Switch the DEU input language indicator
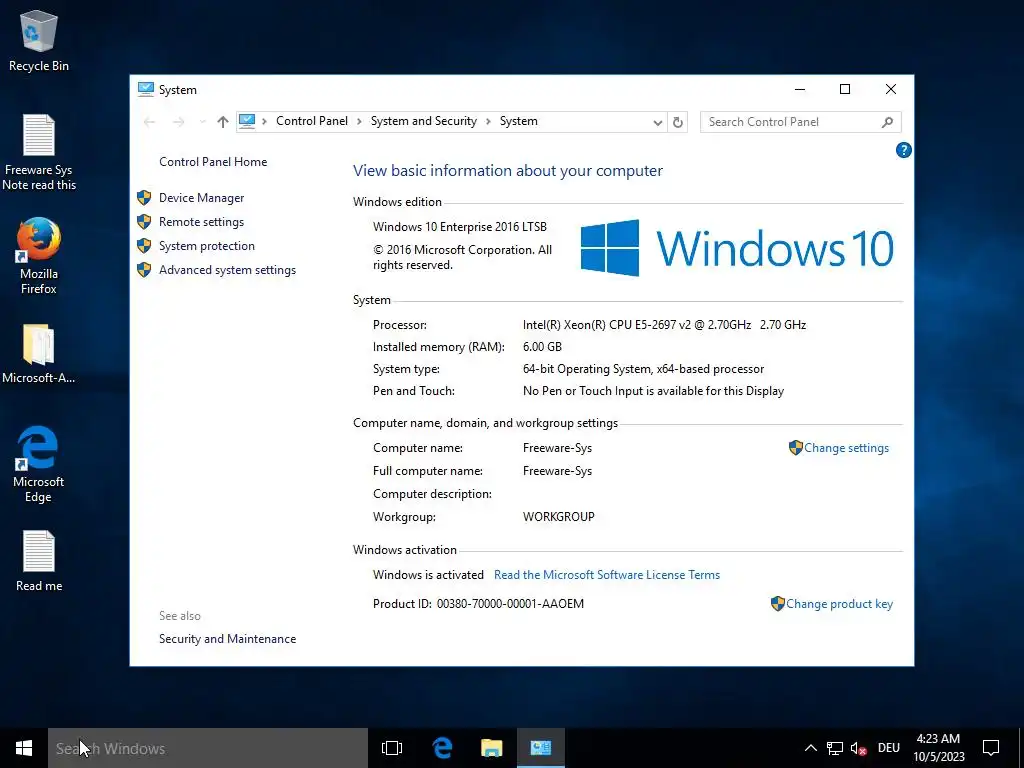Image resolution: width=1024 pixels, height=768 pixels. point(889,748)
